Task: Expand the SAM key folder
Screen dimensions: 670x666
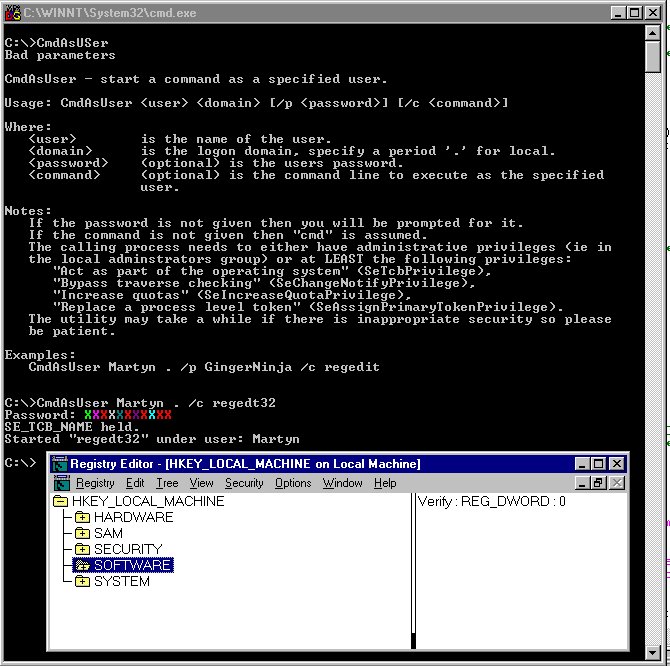Action: 82,533
